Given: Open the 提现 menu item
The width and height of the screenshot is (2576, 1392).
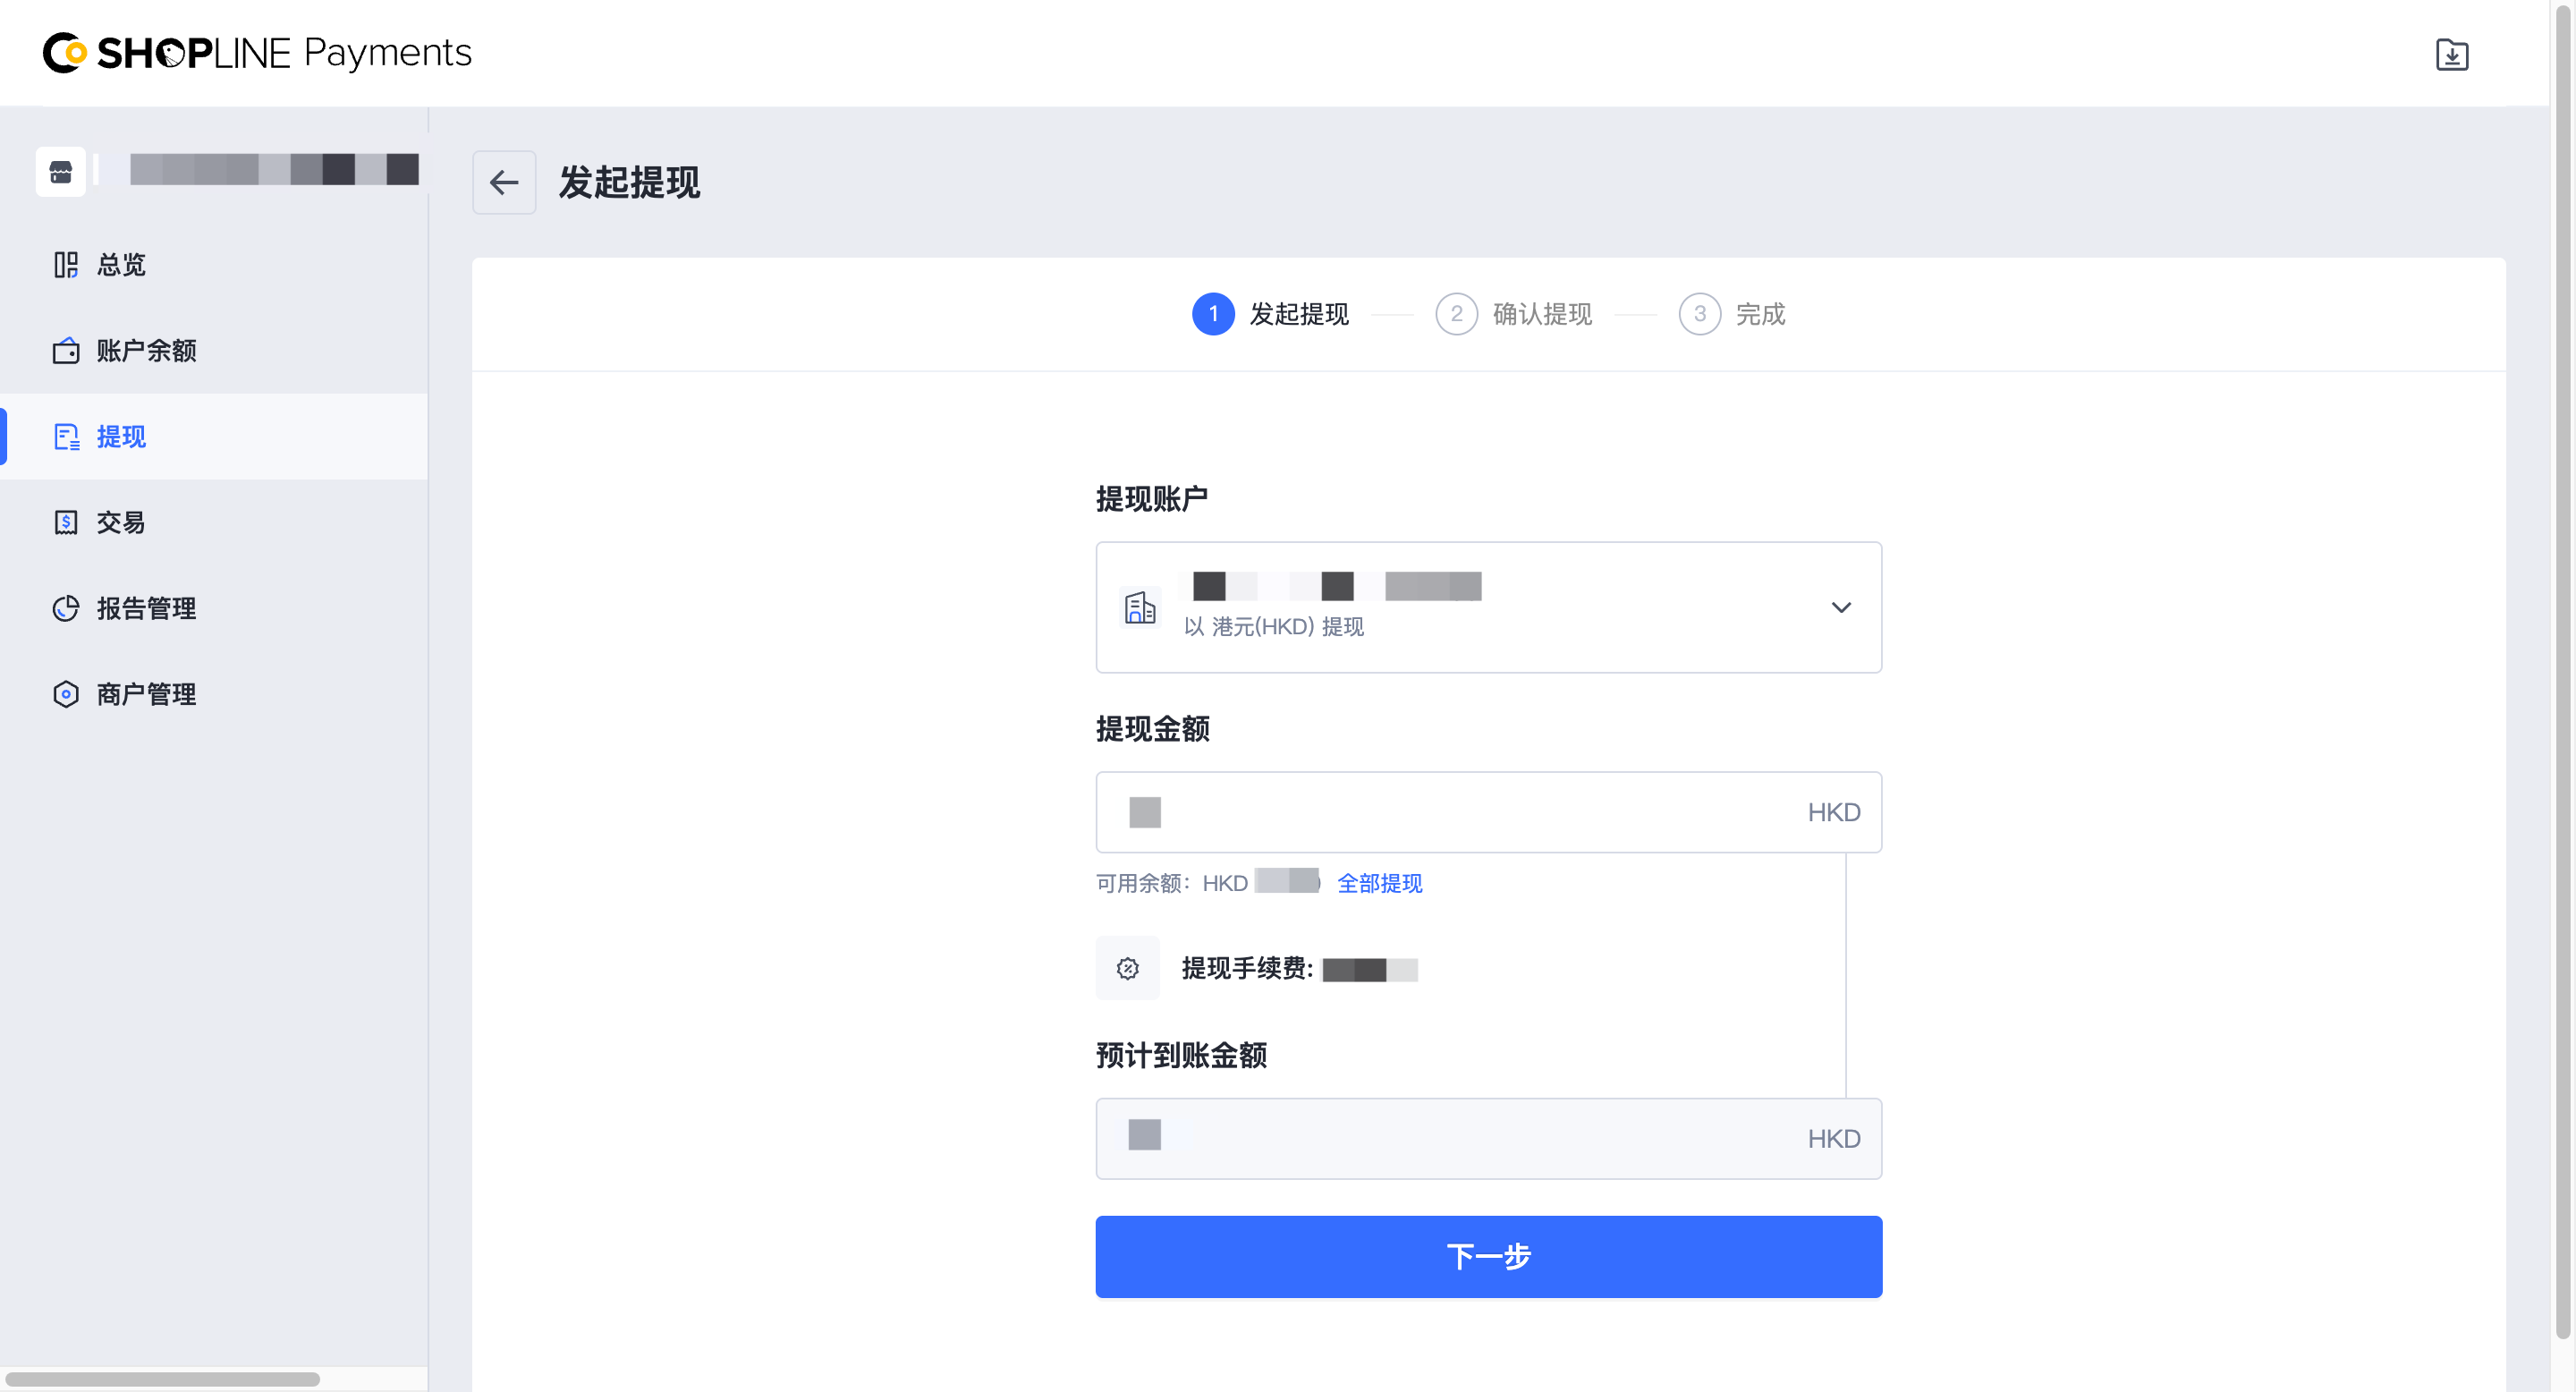Looking at the screenshot, I should click(121, 437).
